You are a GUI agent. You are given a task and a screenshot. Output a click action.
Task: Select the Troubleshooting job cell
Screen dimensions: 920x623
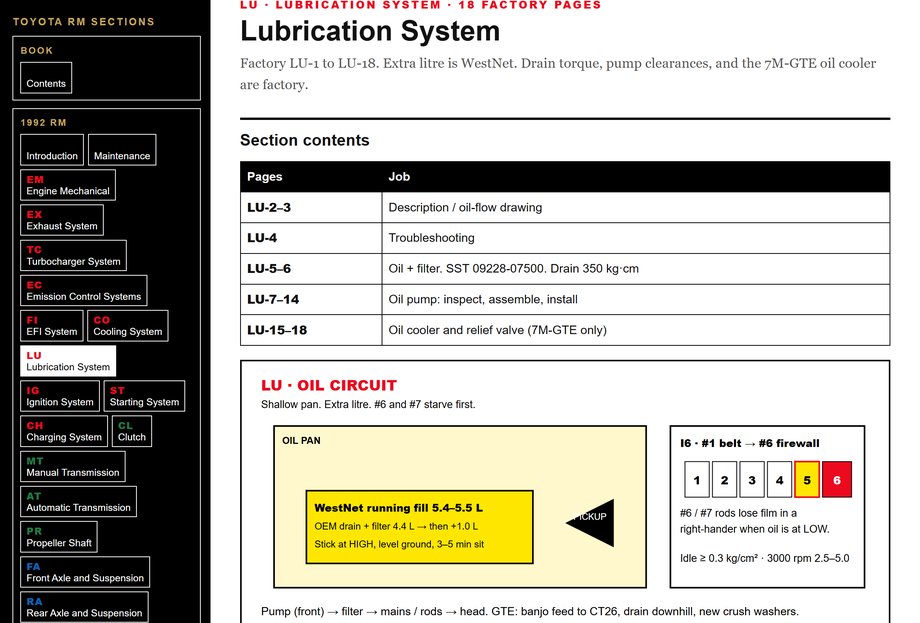636,238
